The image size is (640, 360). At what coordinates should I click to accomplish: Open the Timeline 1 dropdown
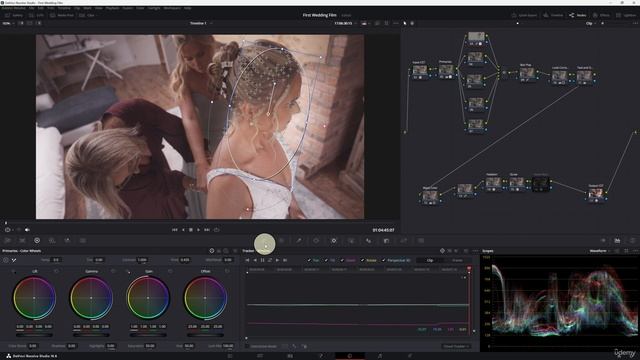tap(201, 23)
